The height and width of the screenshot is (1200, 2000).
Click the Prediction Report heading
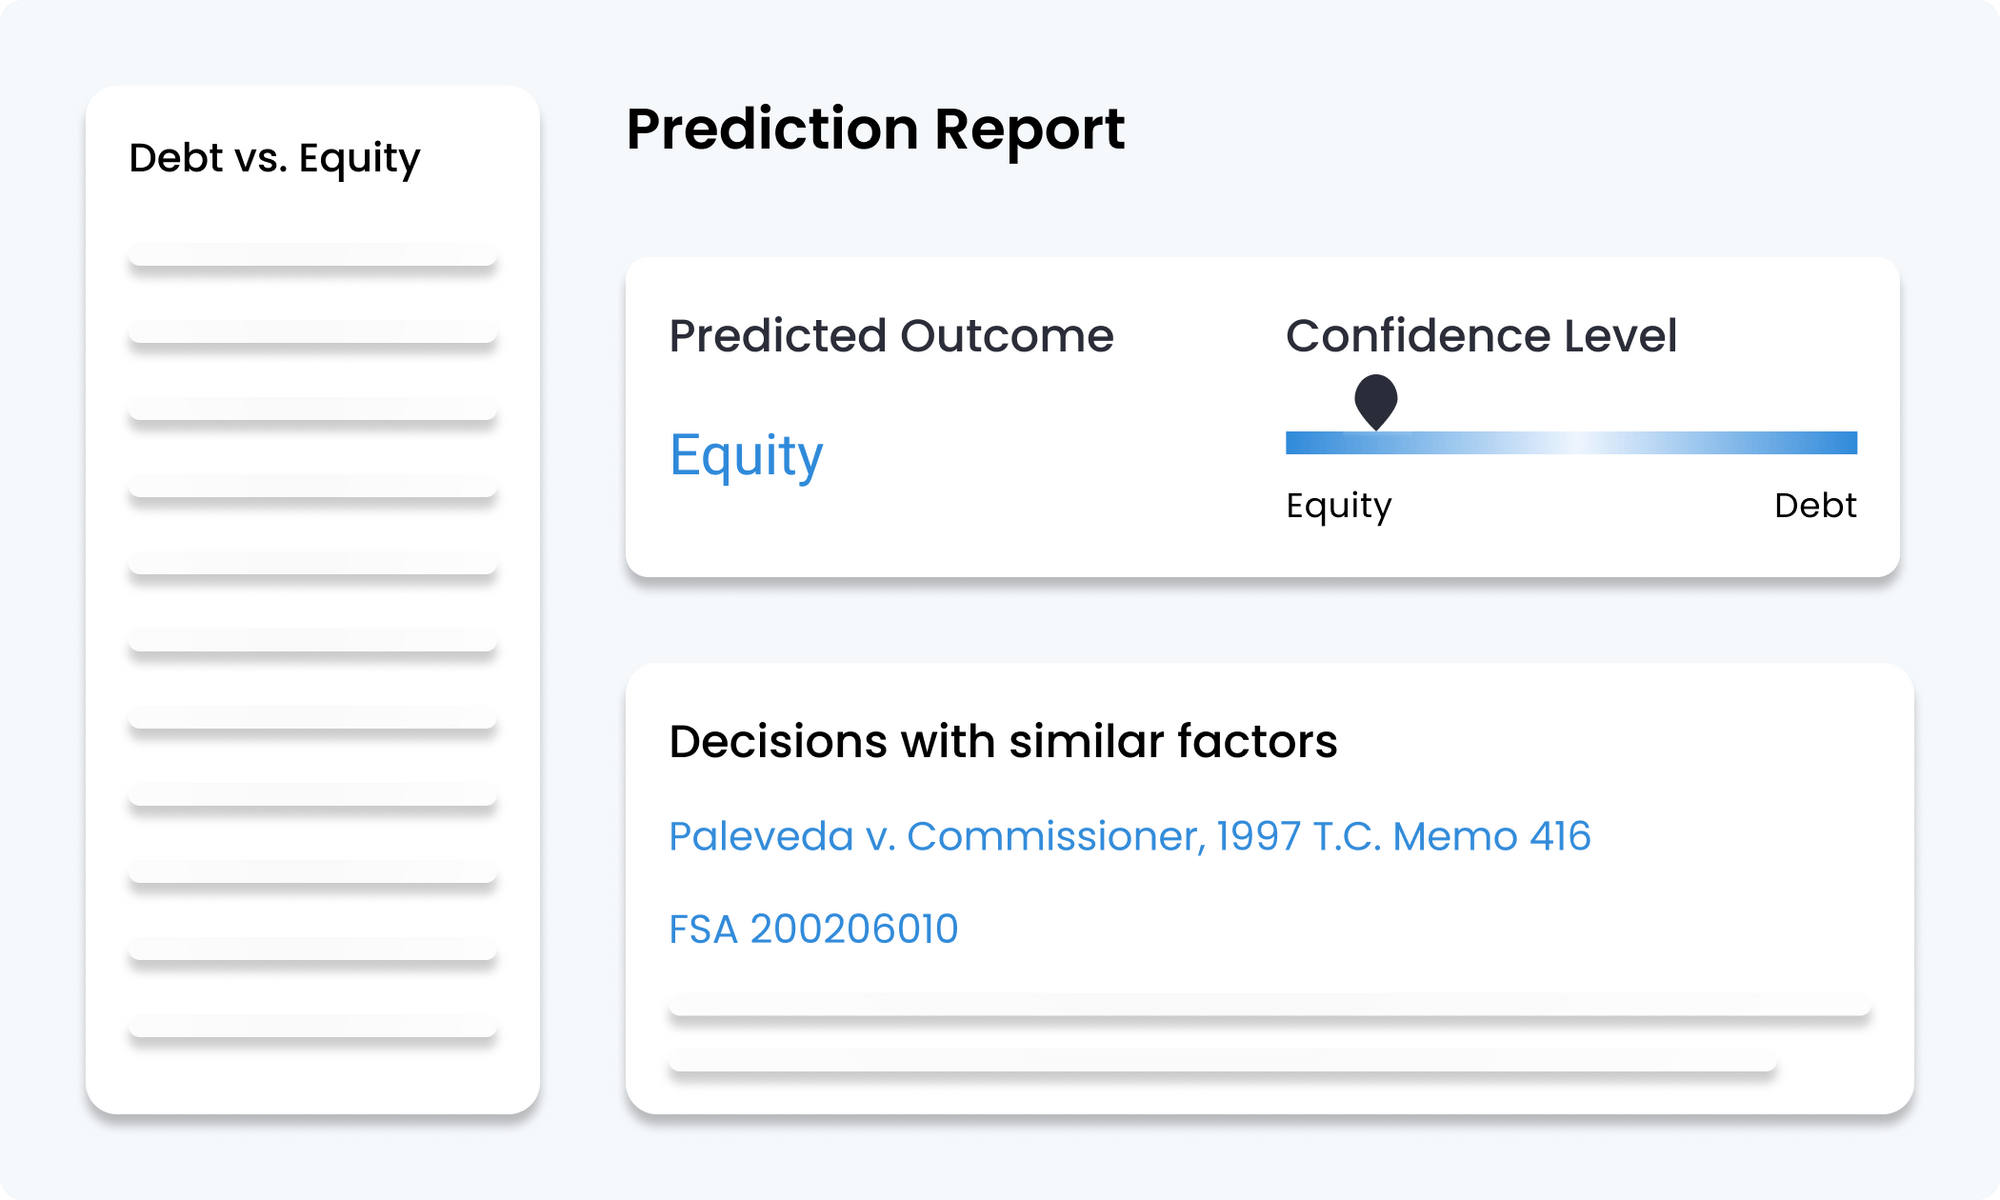pos(875,129)
